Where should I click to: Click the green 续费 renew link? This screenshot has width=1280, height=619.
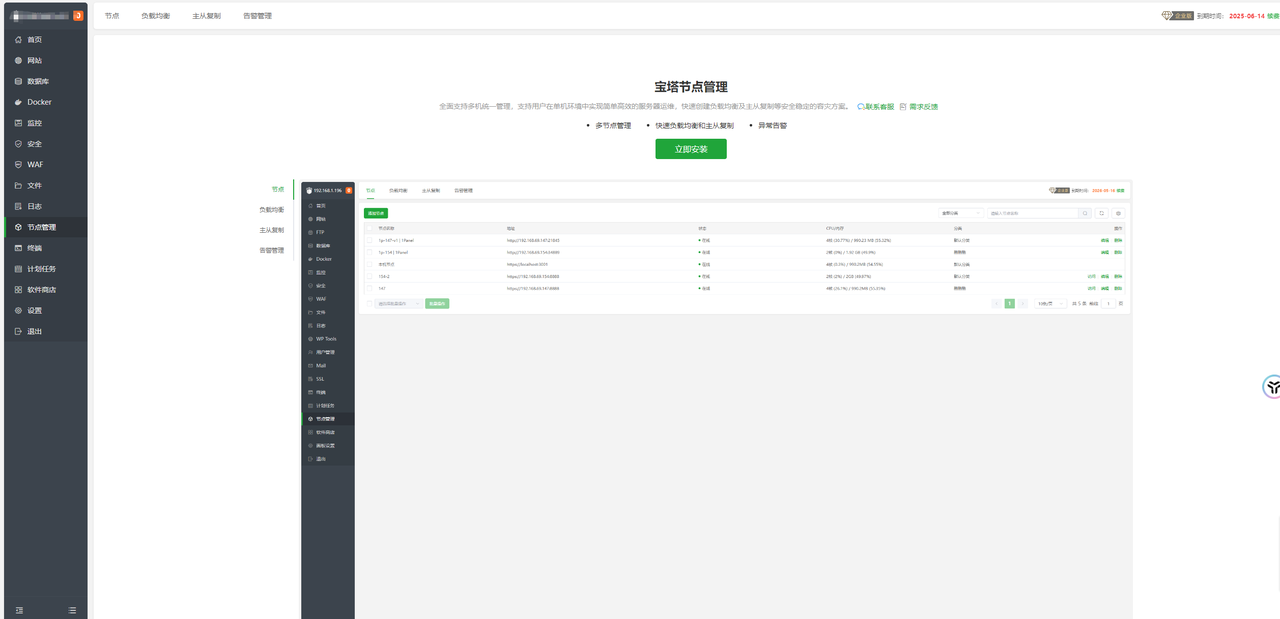[1272, 16]
